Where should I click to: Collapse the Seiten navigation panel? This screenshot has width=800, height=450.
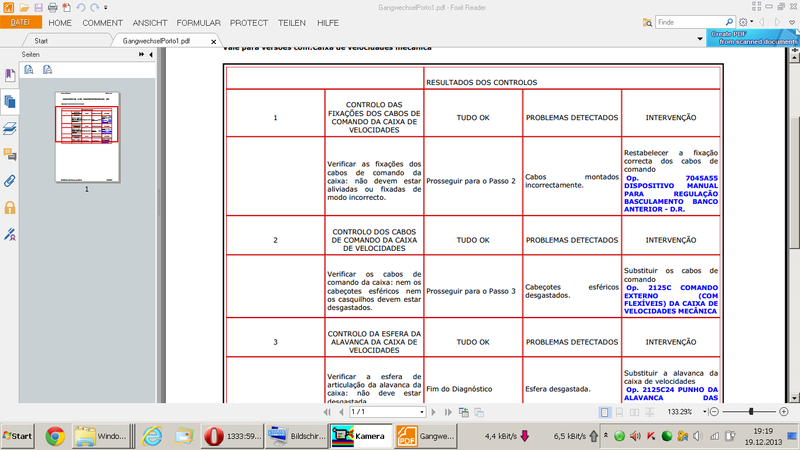150,54
